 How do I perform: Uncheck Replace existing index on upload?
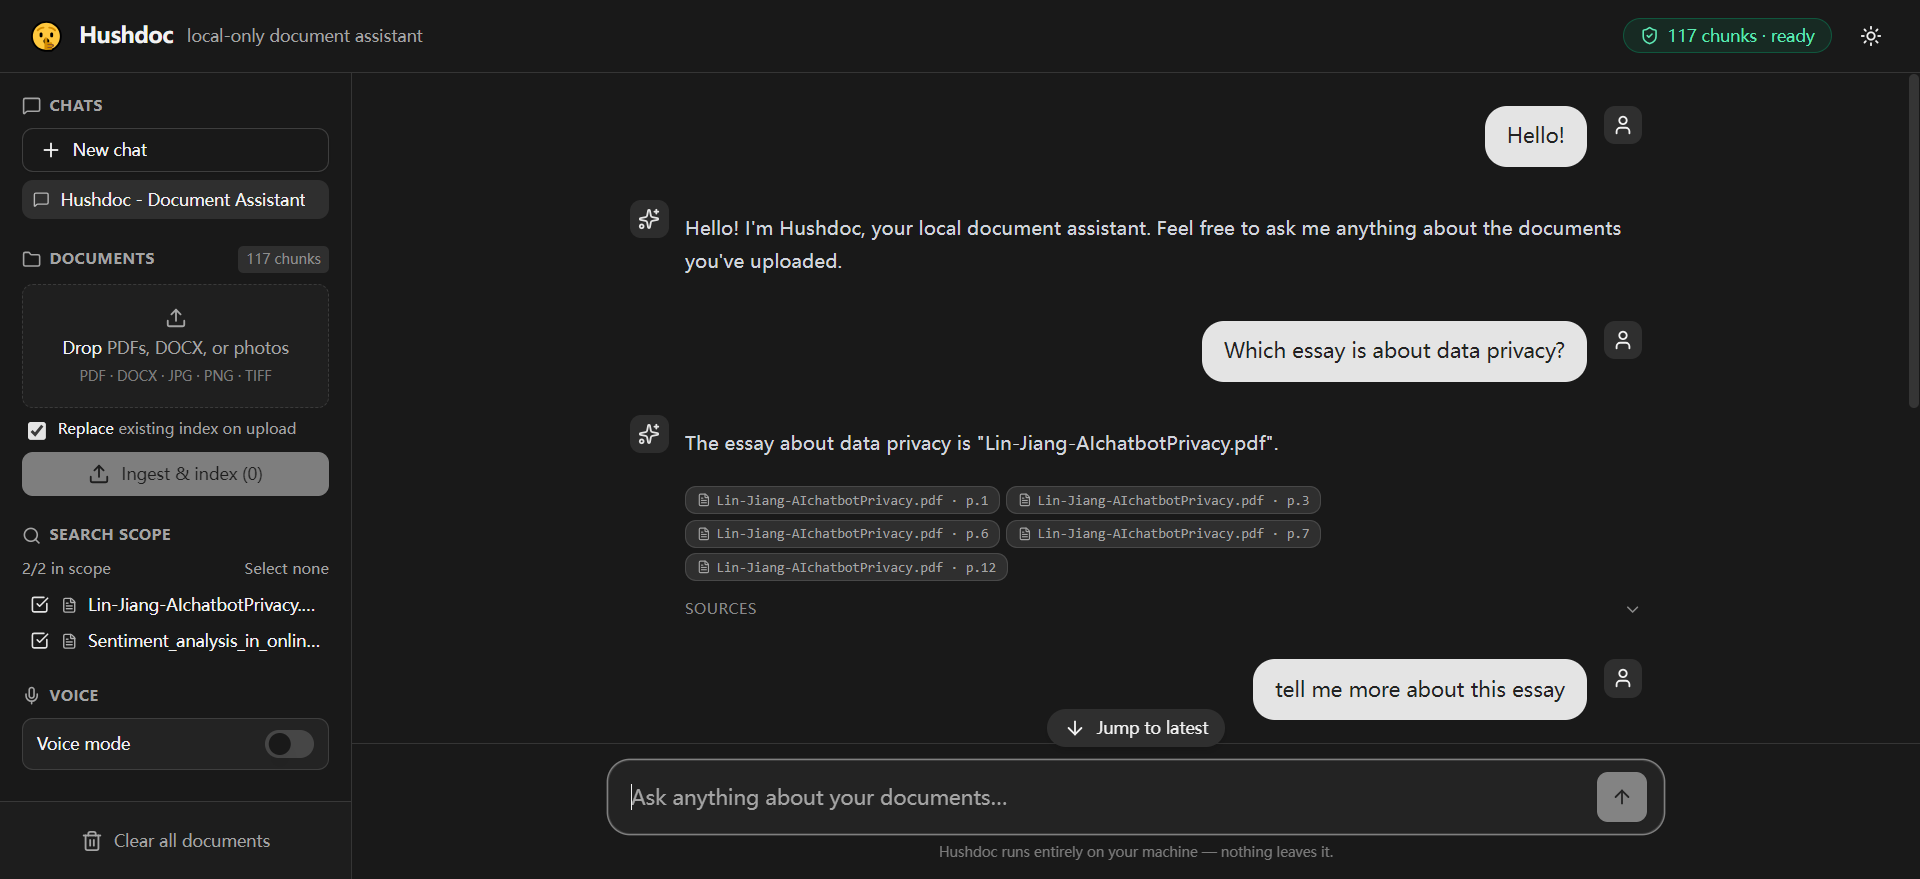pos(37,430)
